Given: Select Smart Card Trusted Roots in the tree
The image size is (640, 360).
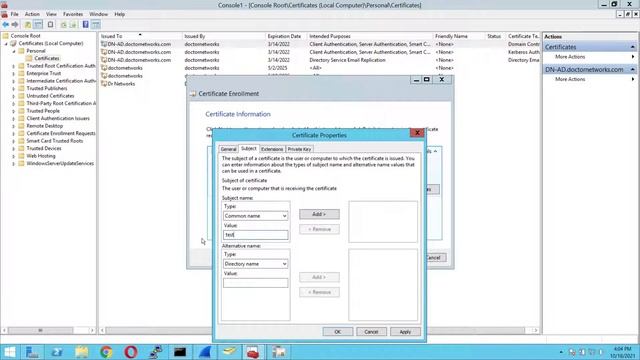Looking at the screenshot, I should click(x=55, y=141).
